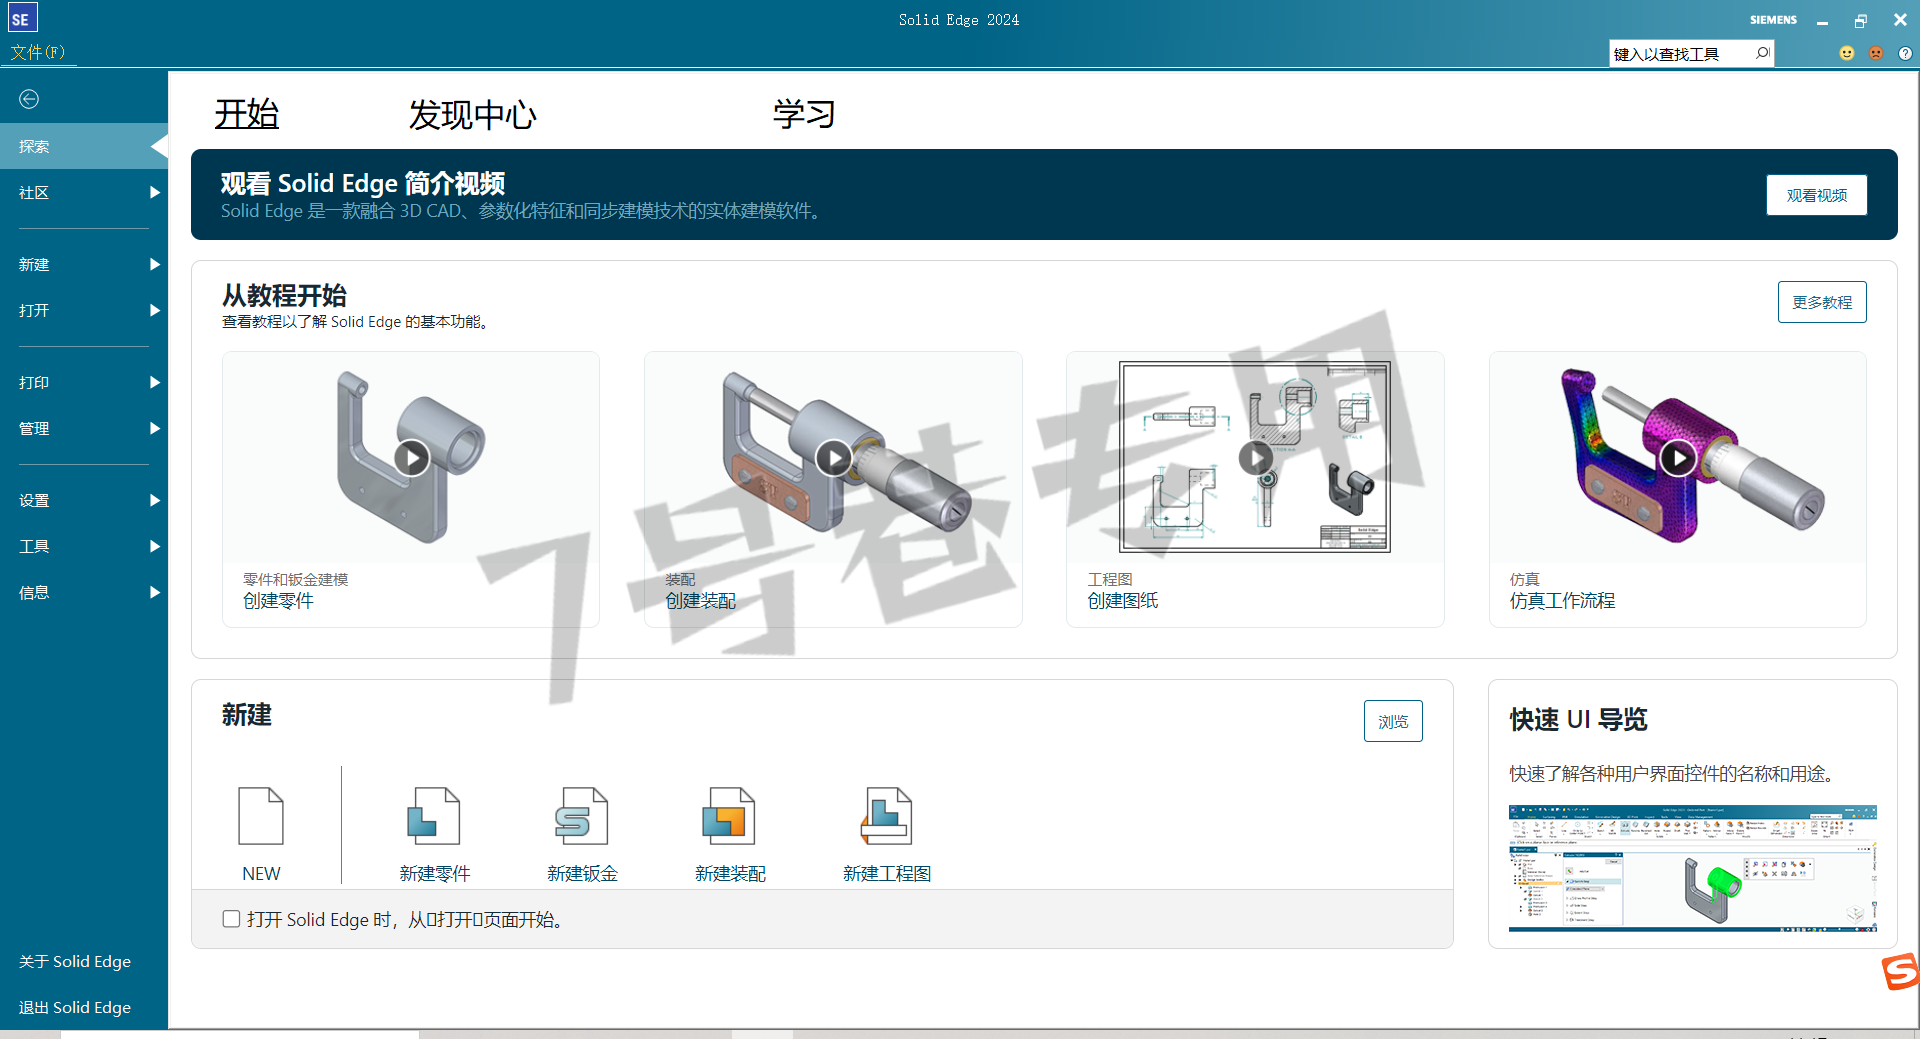Open the 快速 UI 导览 screenshot thumbnail
This screenshot has height=1039, width=1920.
(x=1692, y=868)
